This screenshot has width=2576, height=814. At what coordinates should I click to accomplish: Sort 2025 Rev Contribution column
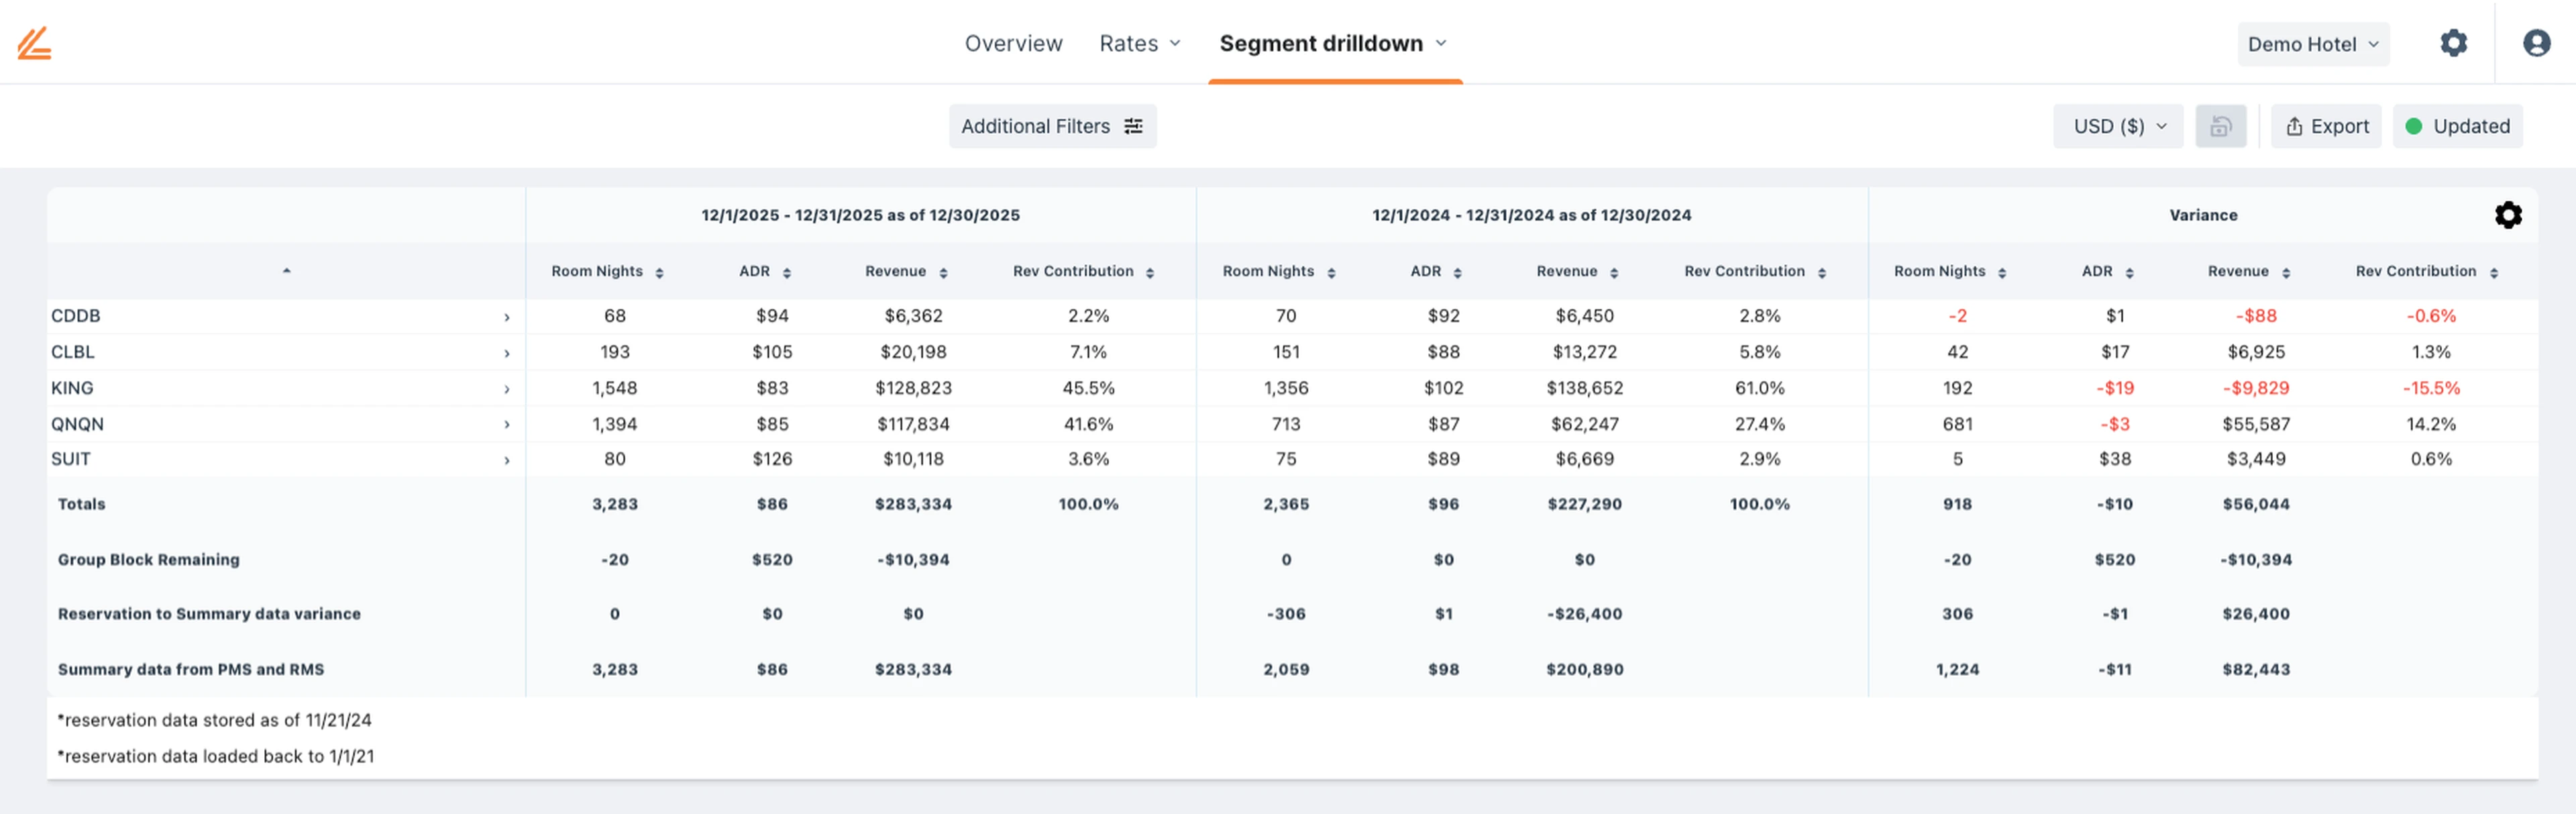[x=1149, y=272]
